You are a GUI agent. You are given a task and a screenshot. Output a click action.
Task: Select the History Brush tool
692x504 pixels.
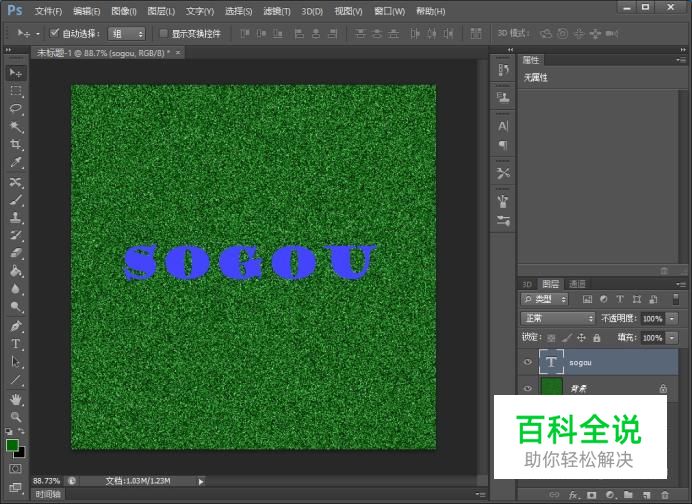point(16,235)
